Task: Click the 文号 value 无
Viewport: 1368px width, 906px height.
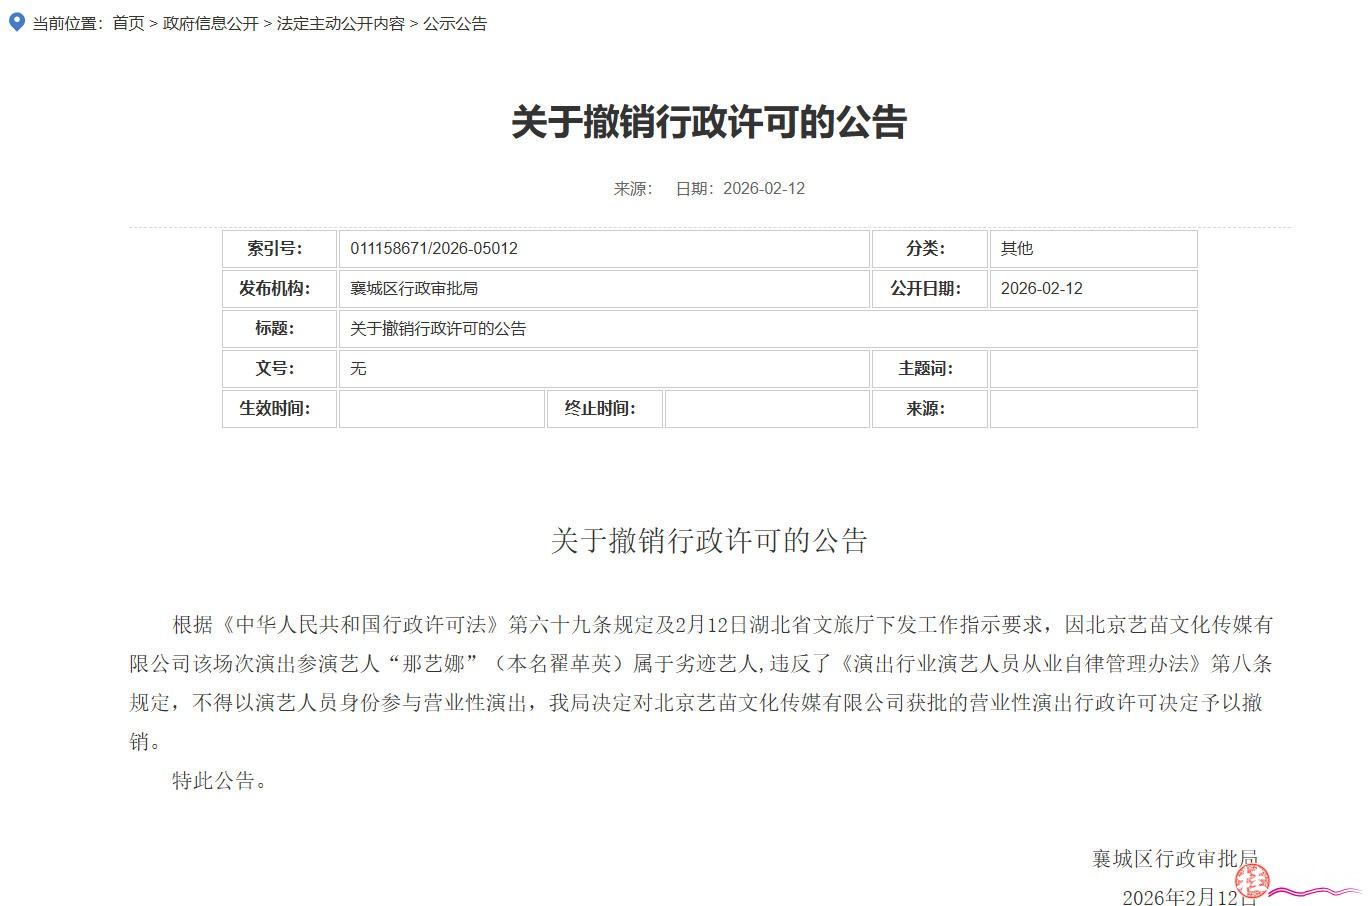Action: pyautogui.click(x=358, y=369)
